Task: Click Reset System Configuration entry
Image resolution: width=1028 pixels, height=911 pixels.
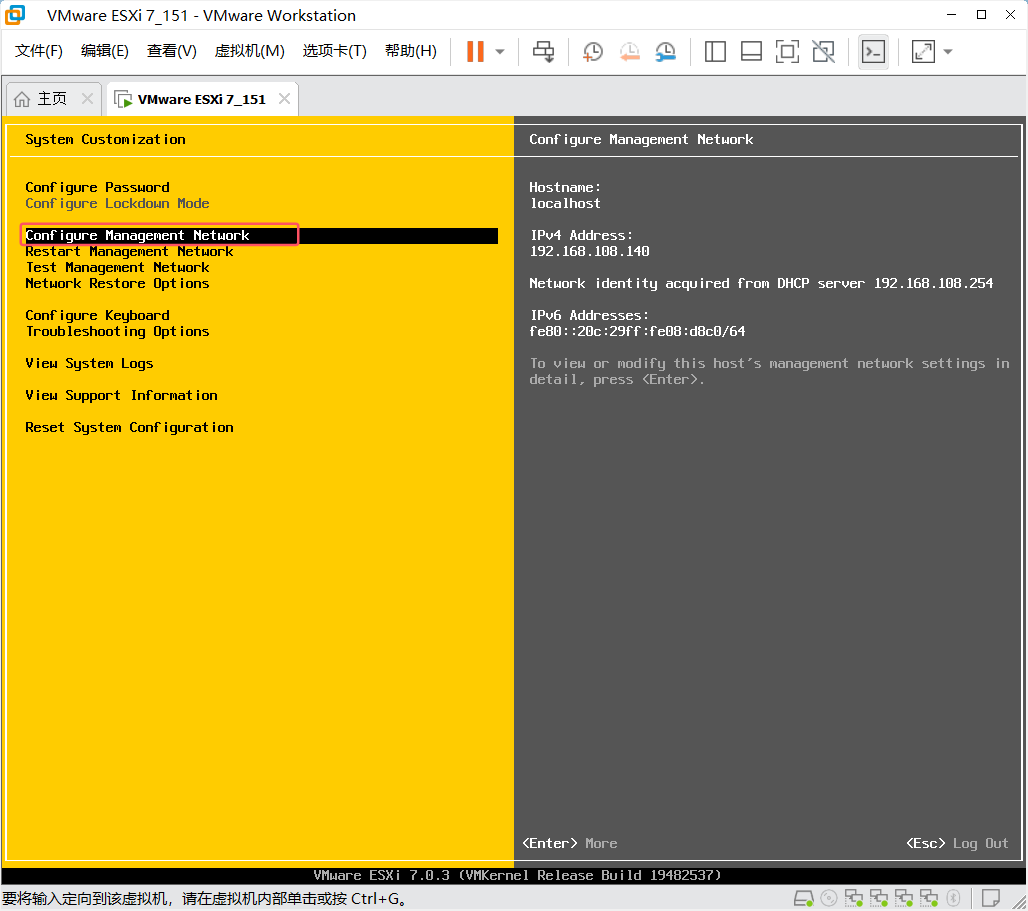Action: [x=129, y=428]
